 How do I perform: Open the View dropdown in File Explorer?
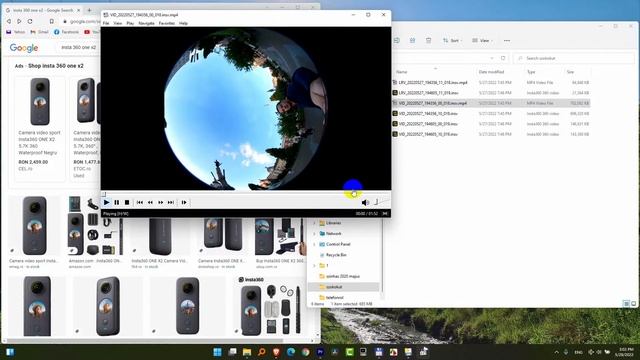click(x=482, y=40)
